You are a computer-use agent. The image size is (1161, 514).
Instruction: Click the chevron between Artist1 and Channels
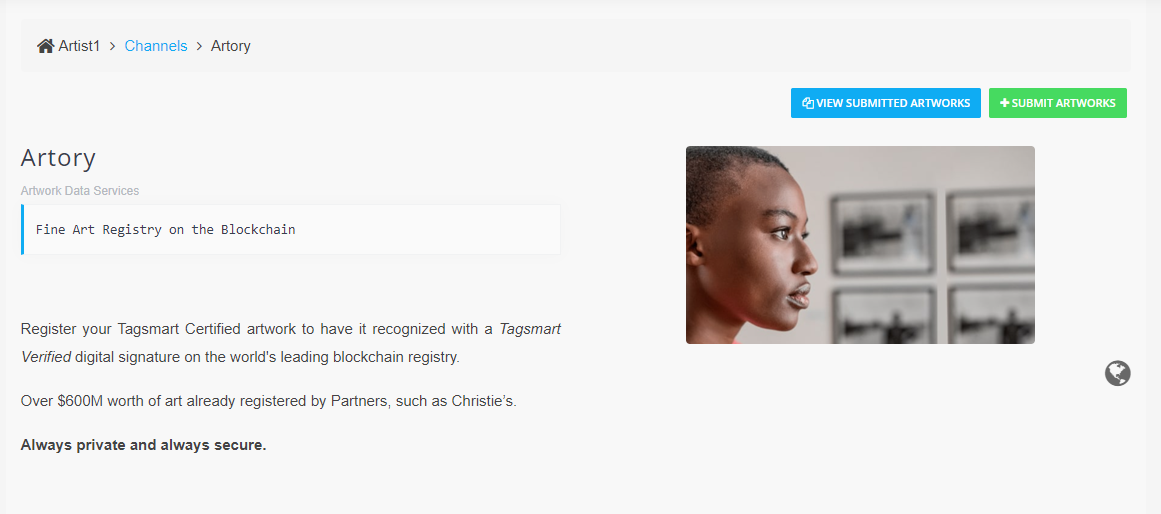point(113,46)
